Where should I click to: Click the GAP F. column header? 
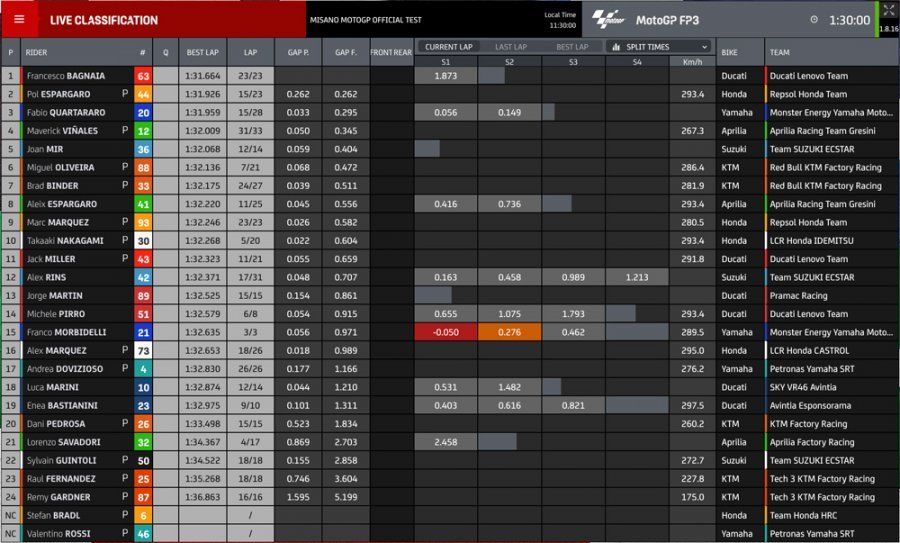click(346, 52)
